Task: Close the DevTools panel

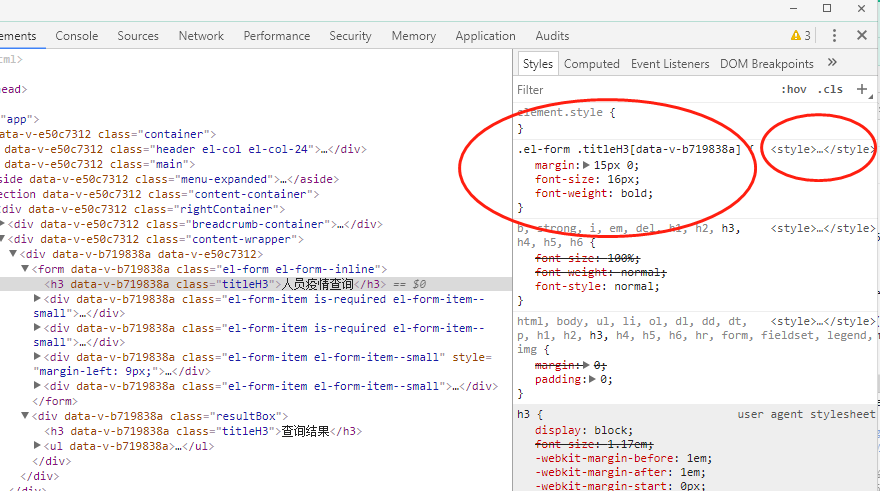Action: pyautogui.click(x=862, y=35)
